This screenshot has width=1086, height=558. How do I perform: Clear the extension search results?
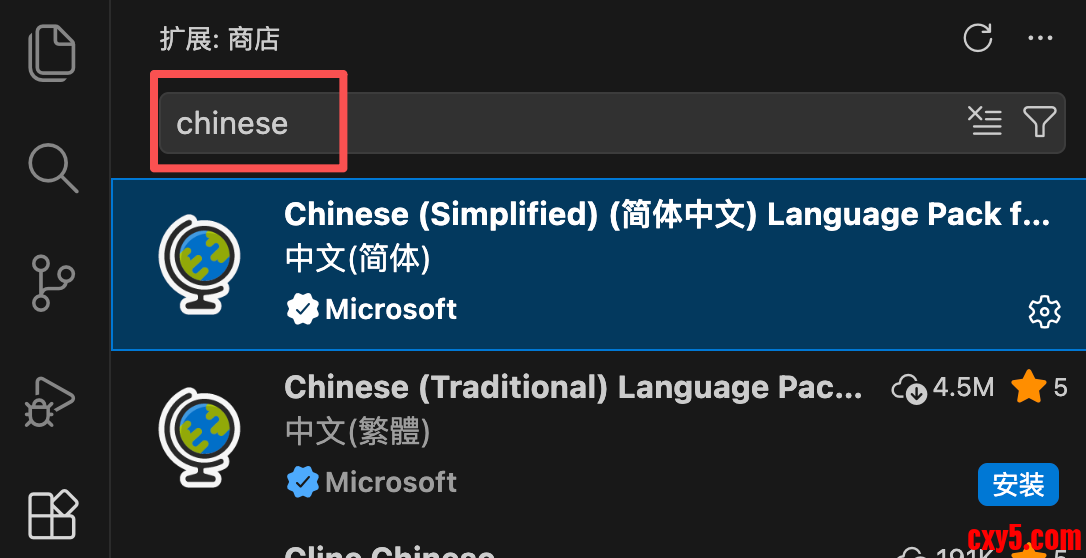[x=984, y=122]
